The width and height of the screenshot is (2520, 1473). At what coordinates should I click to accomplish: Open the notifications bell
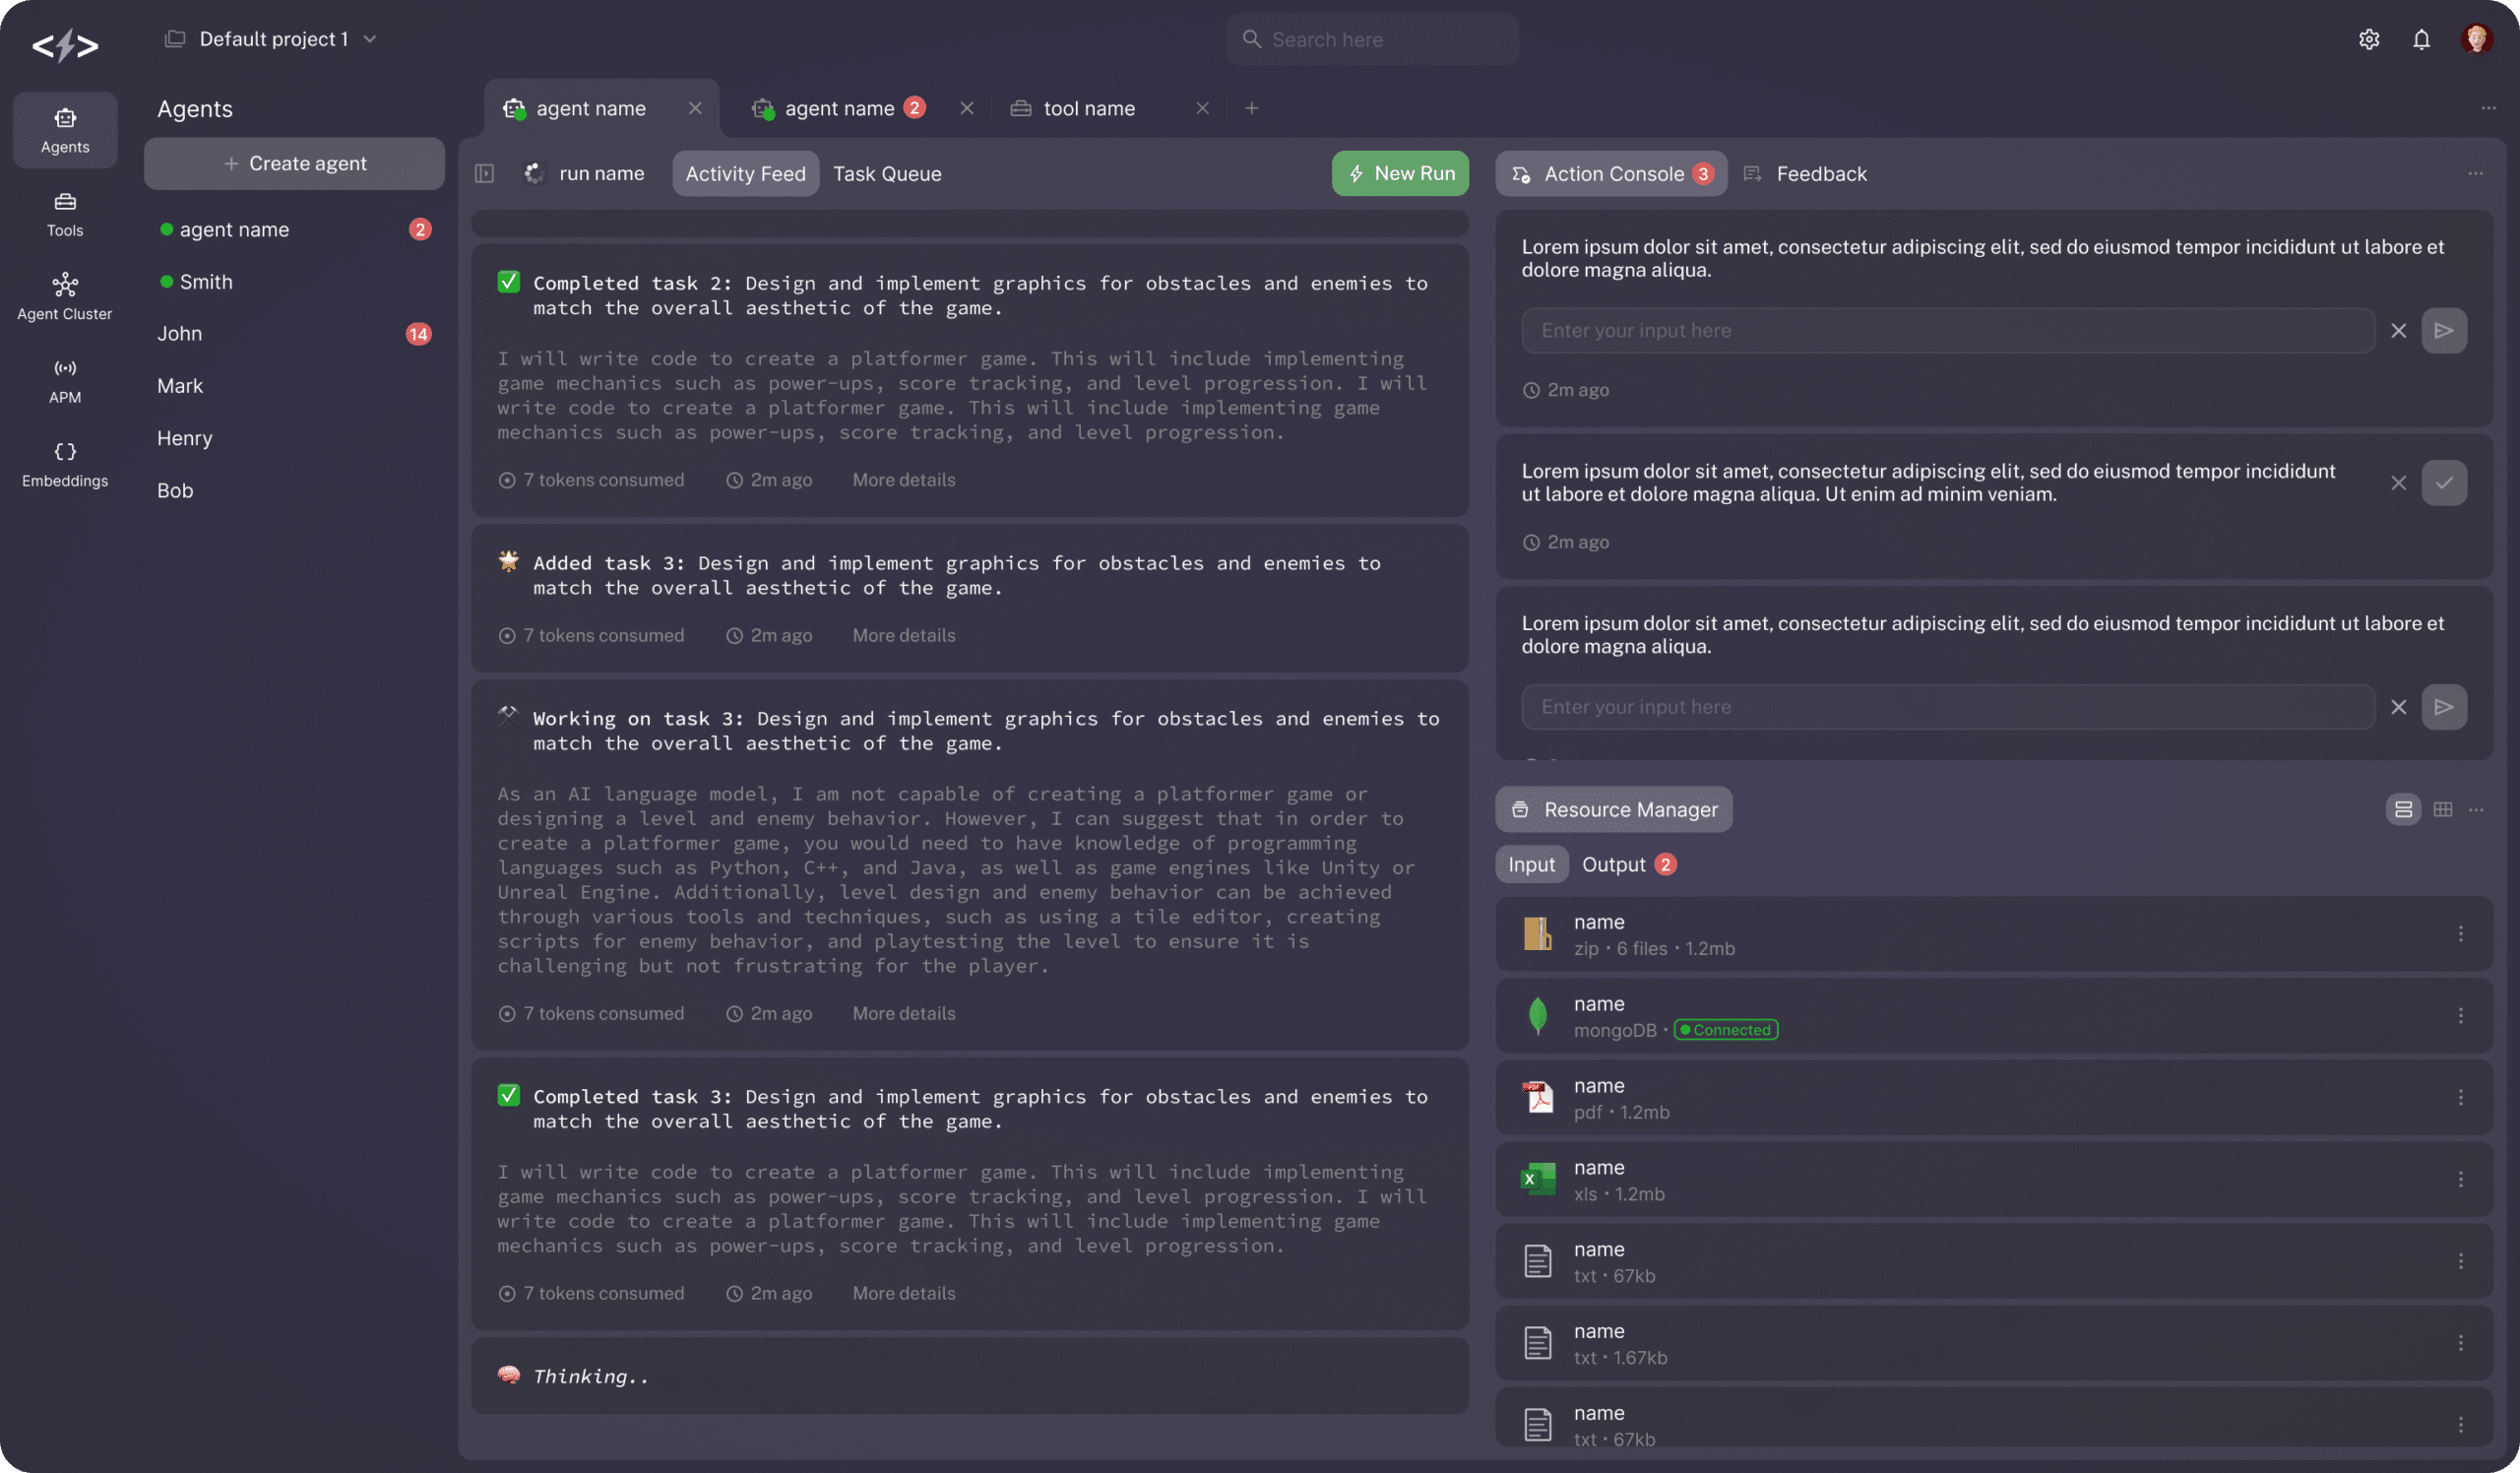click(2420, 40)
